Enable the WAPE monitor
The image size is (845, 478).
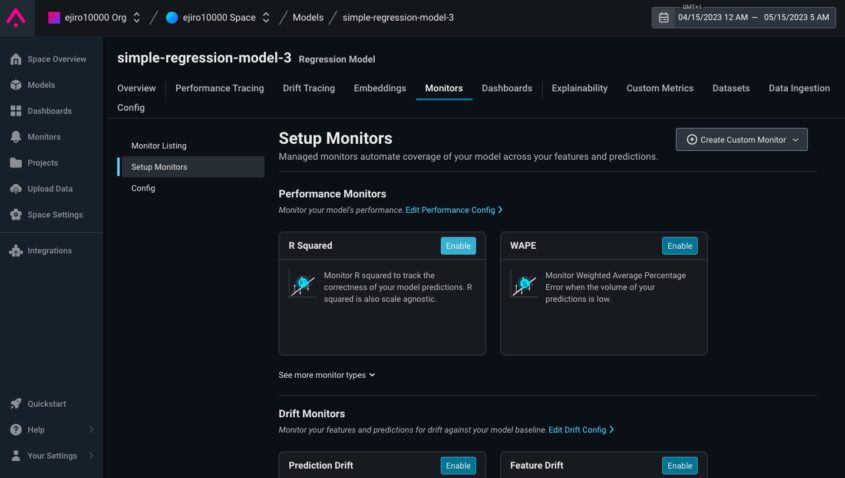679,246
